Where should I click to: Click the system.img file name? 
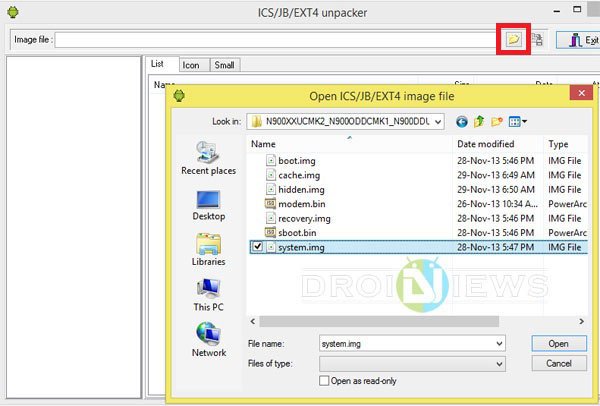301,248
